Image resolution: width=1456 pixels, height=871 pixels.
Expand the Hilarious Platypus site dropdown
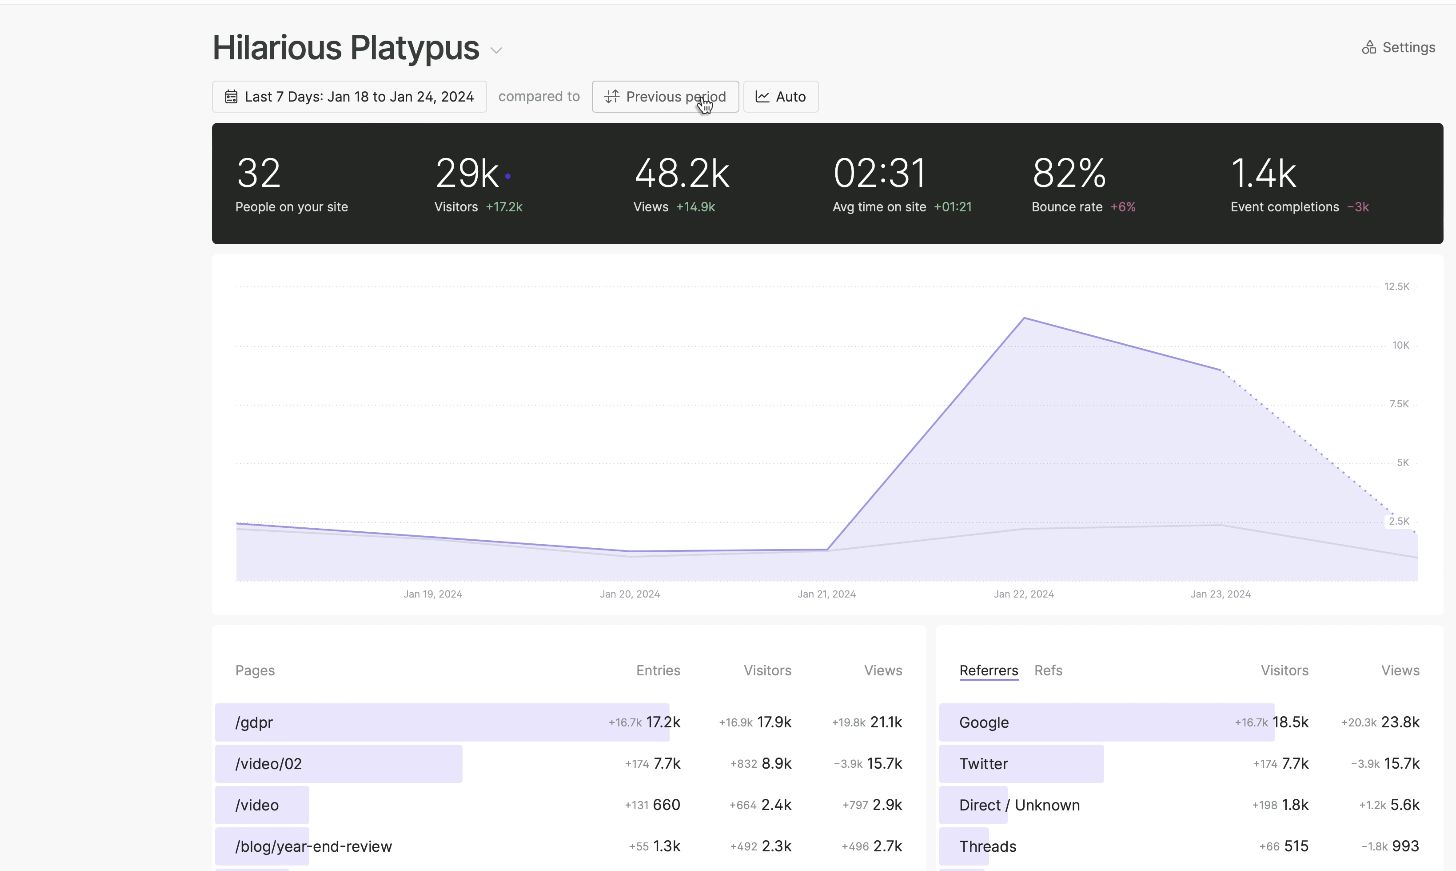pos(496,49)
